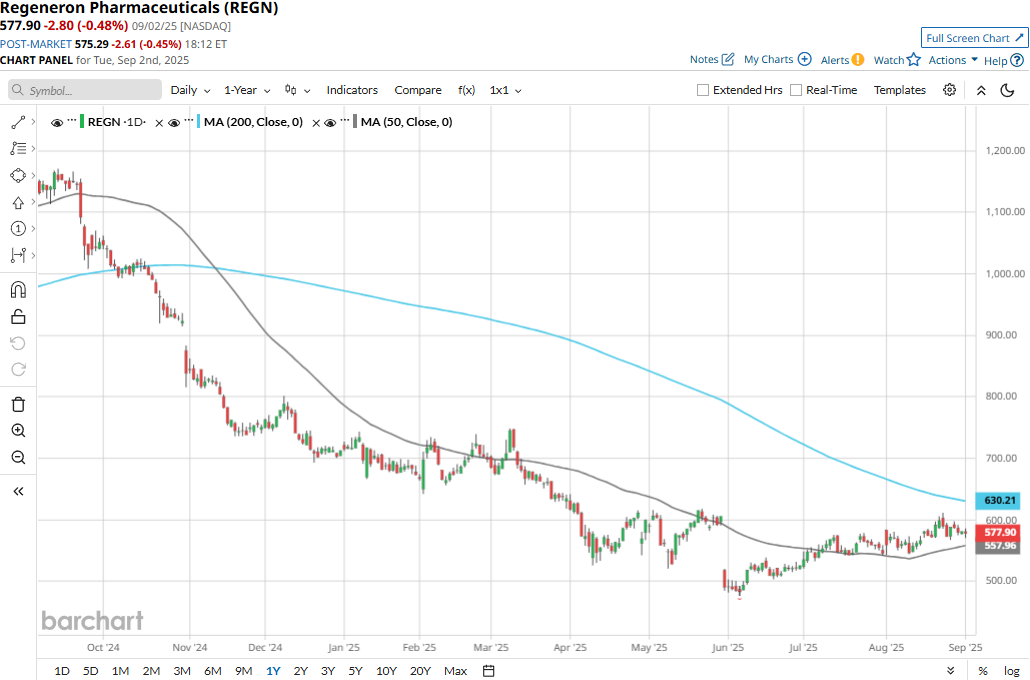Click the zoom out magnifier icon
Screen dimensions: 1030x680
coord(18,458)
